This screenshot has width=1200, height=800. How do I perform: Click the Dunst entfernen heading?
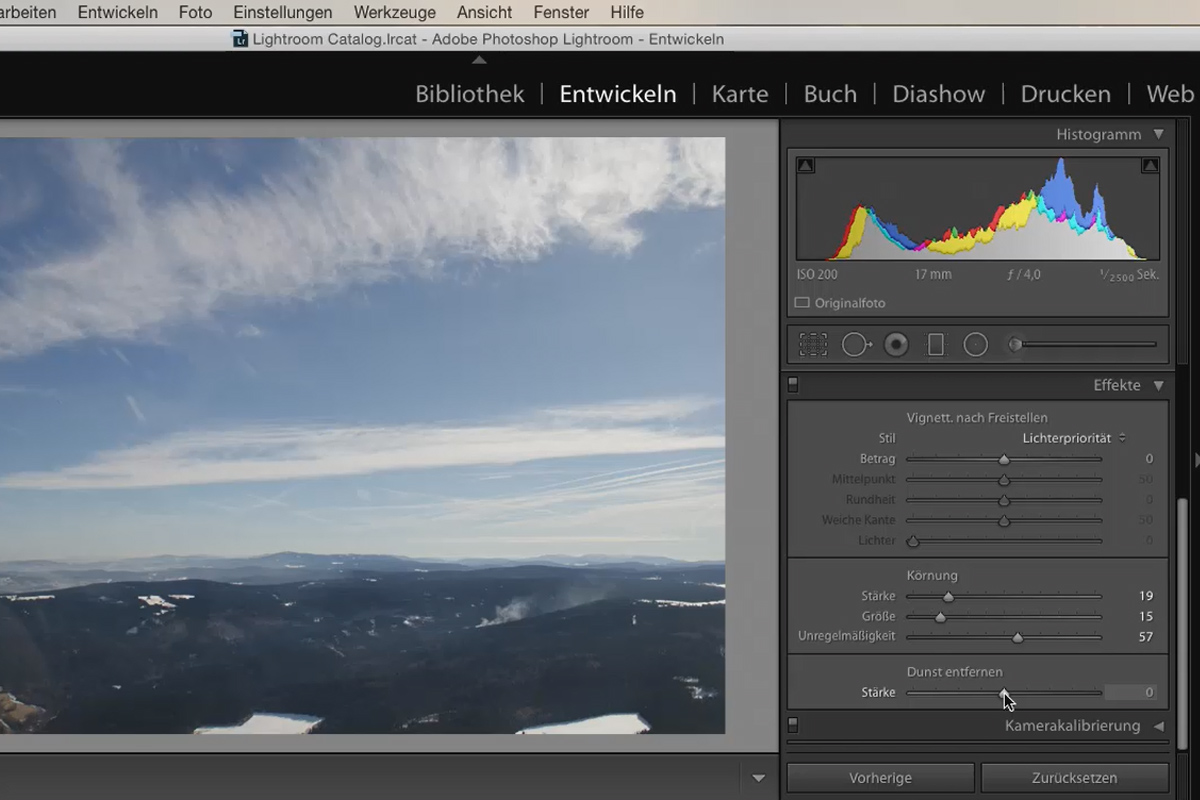pos(954,672)
